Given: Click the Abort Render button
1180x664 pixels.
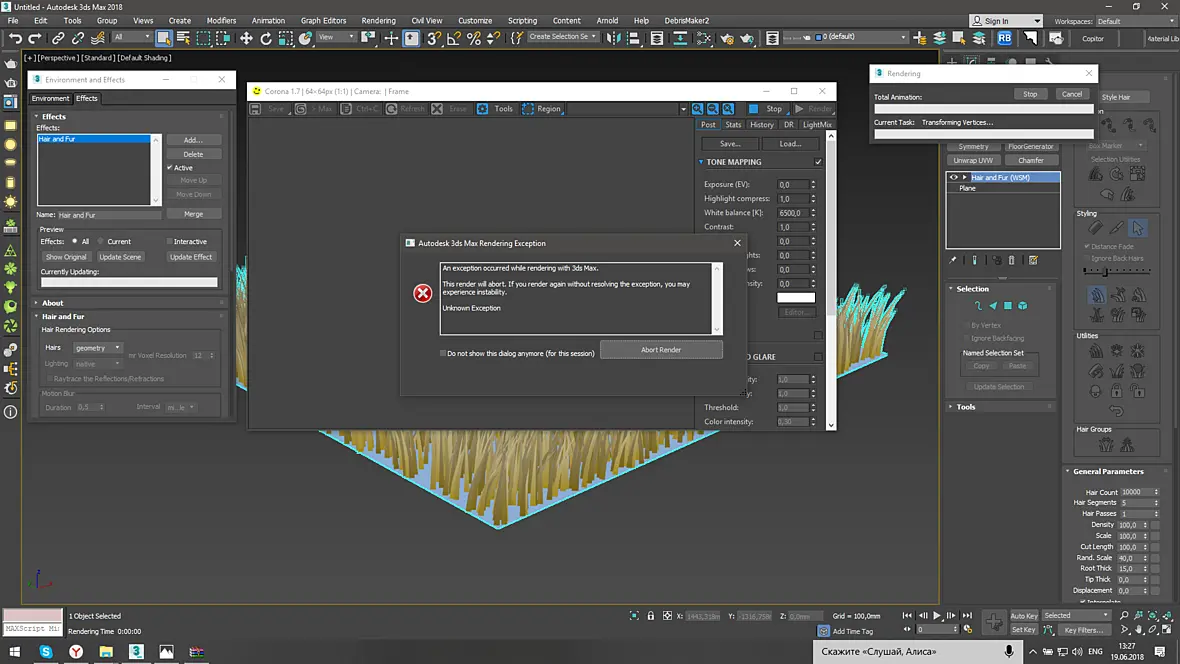Looking at the screenshot, I should click(661, 350).
